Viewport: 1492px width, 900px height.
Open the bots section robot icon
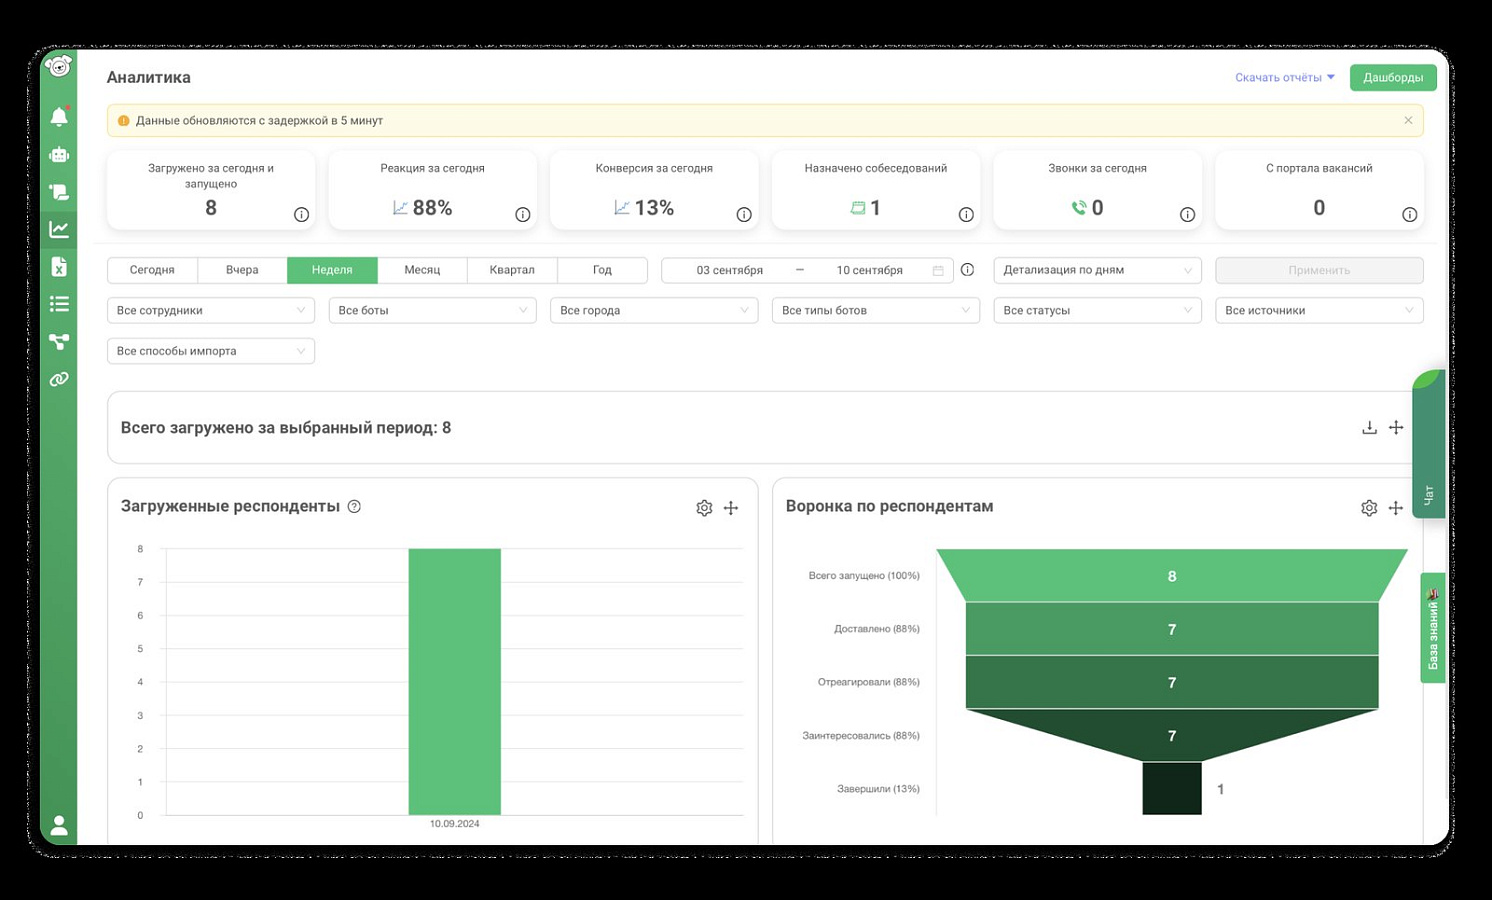(59, 154)
